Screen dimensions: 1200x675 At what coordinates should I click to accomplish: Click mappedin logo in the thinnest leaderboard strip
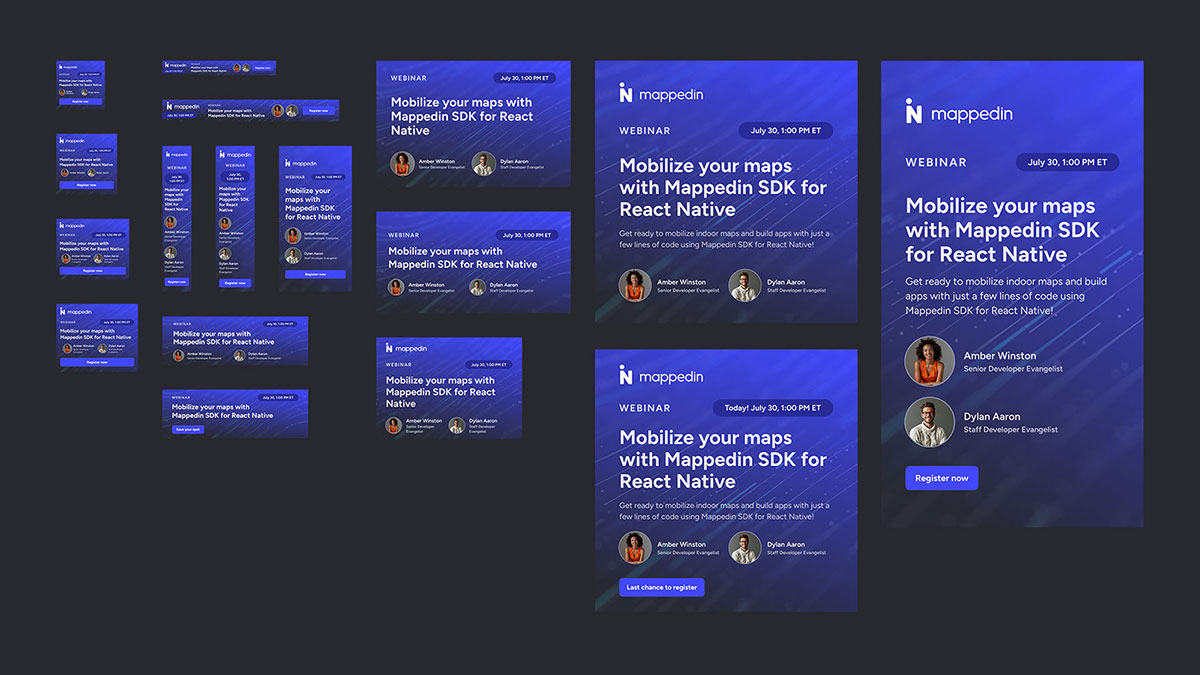pyautogui.click(x=175, y=65)
